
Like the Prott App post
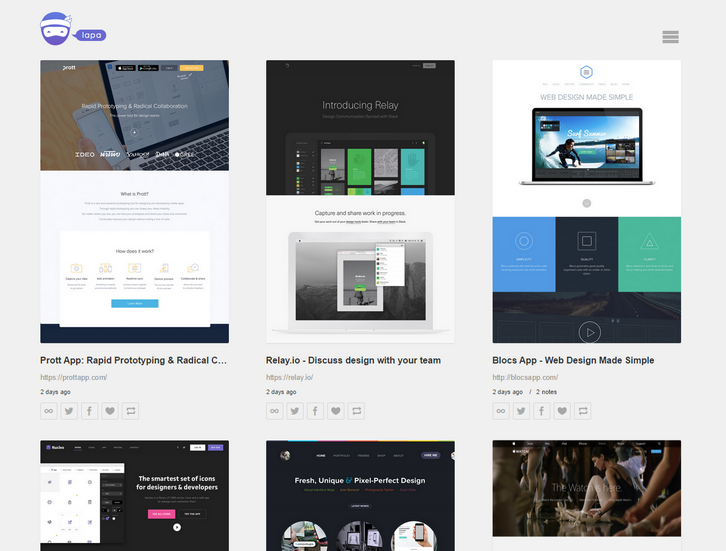pos(110,411)
